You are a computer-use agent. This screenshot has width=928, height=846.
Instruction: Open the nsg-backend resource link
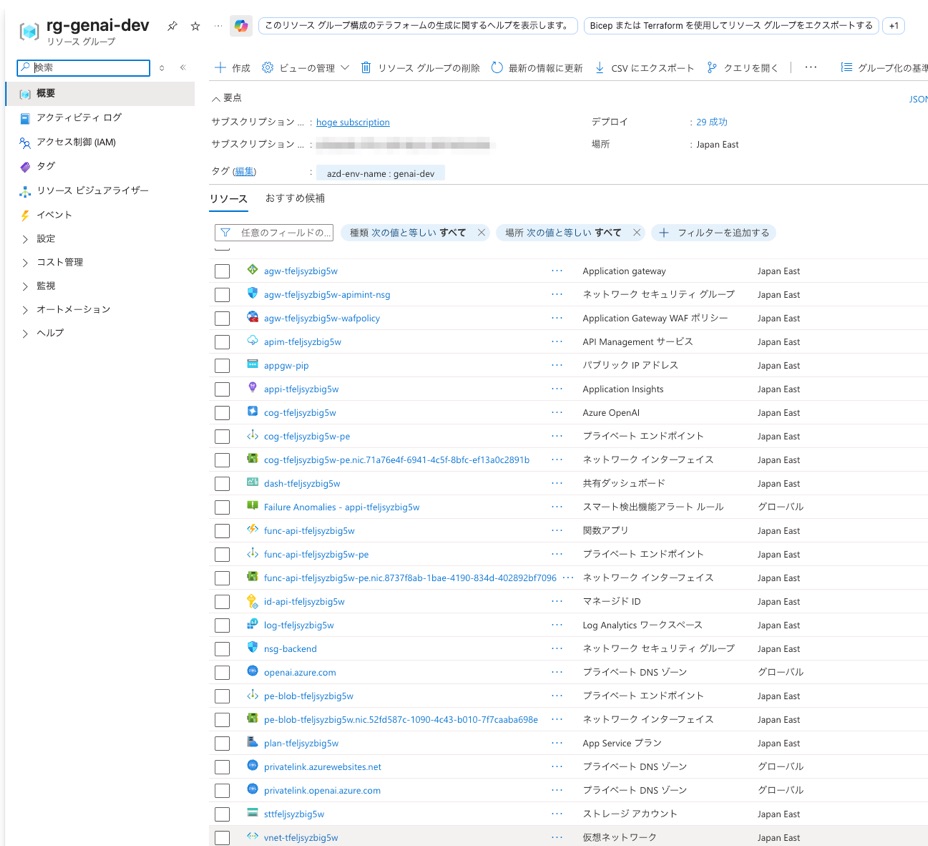coord(290,649)
